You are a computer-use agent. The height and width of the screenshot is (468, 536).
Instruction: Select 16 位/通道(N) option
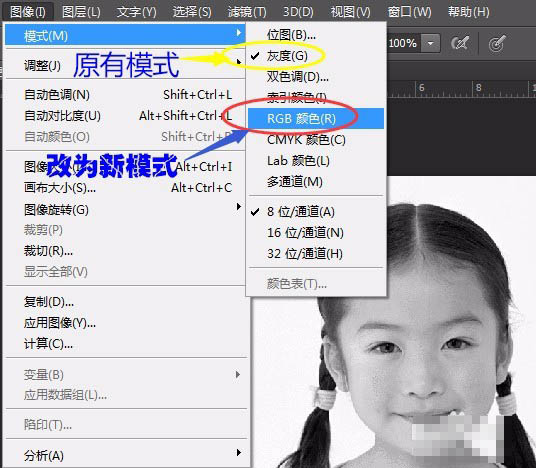316,233
